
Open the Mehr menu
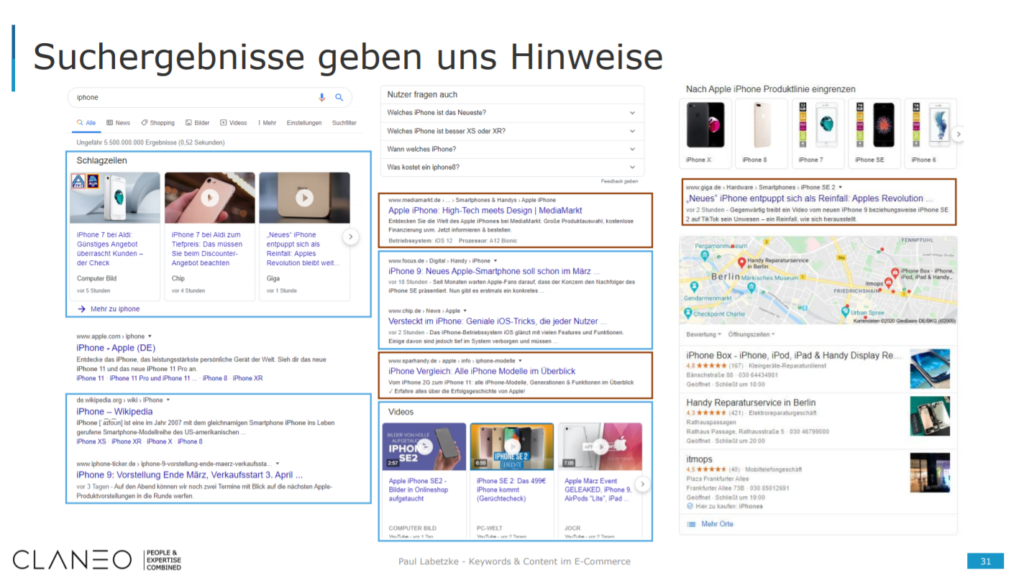(267, 123)
